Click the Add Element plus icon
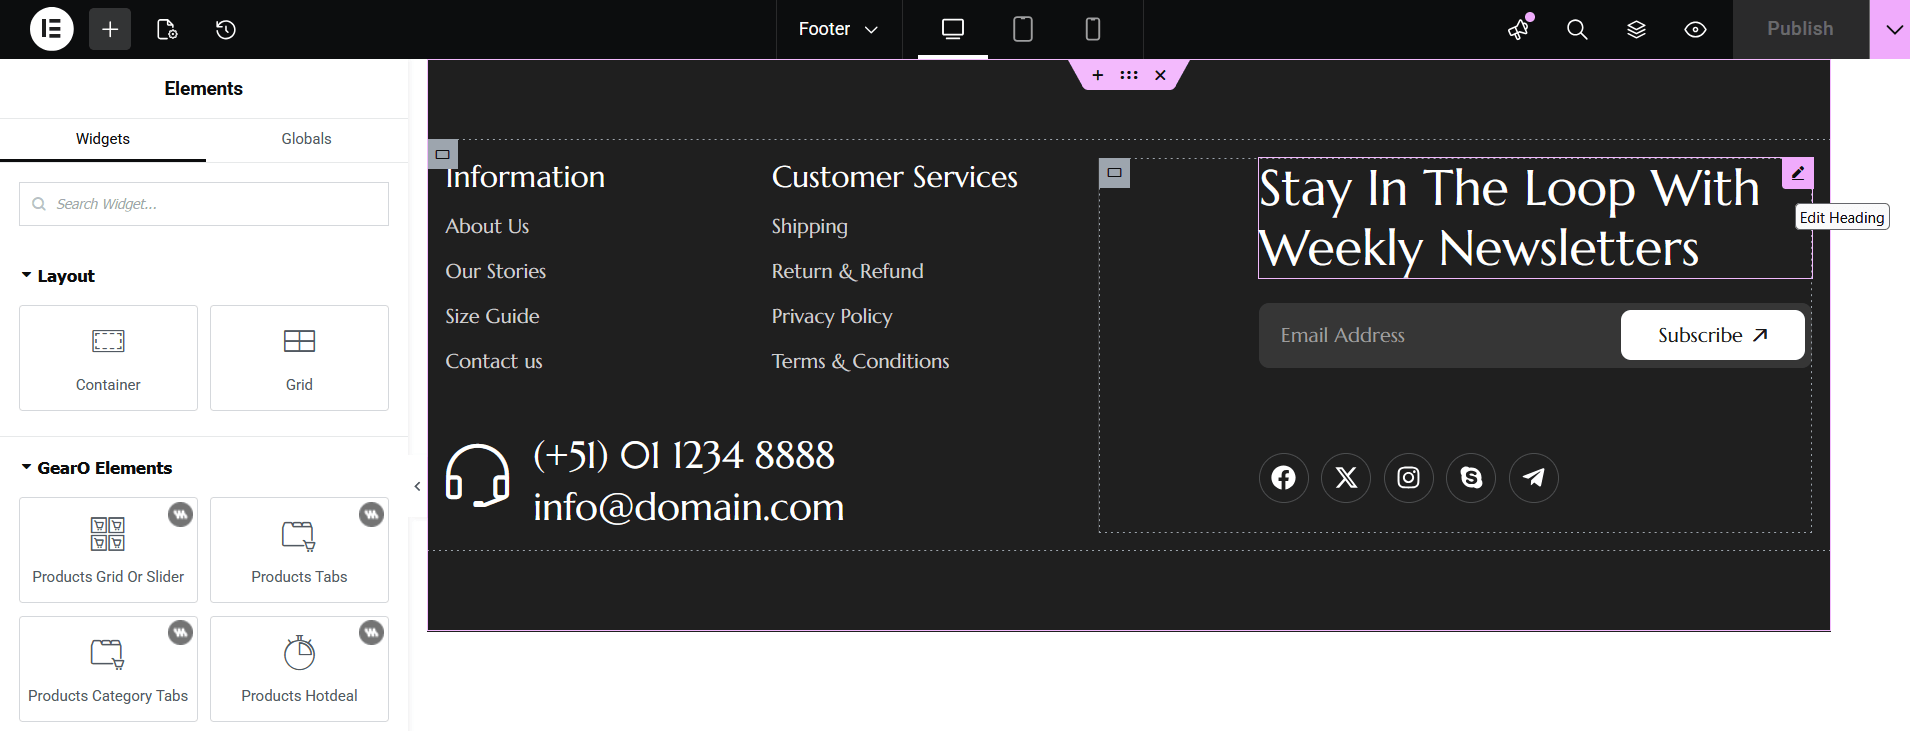This screenshot has height=731, width=1910. pyautogui.click(x=110, y=29)
